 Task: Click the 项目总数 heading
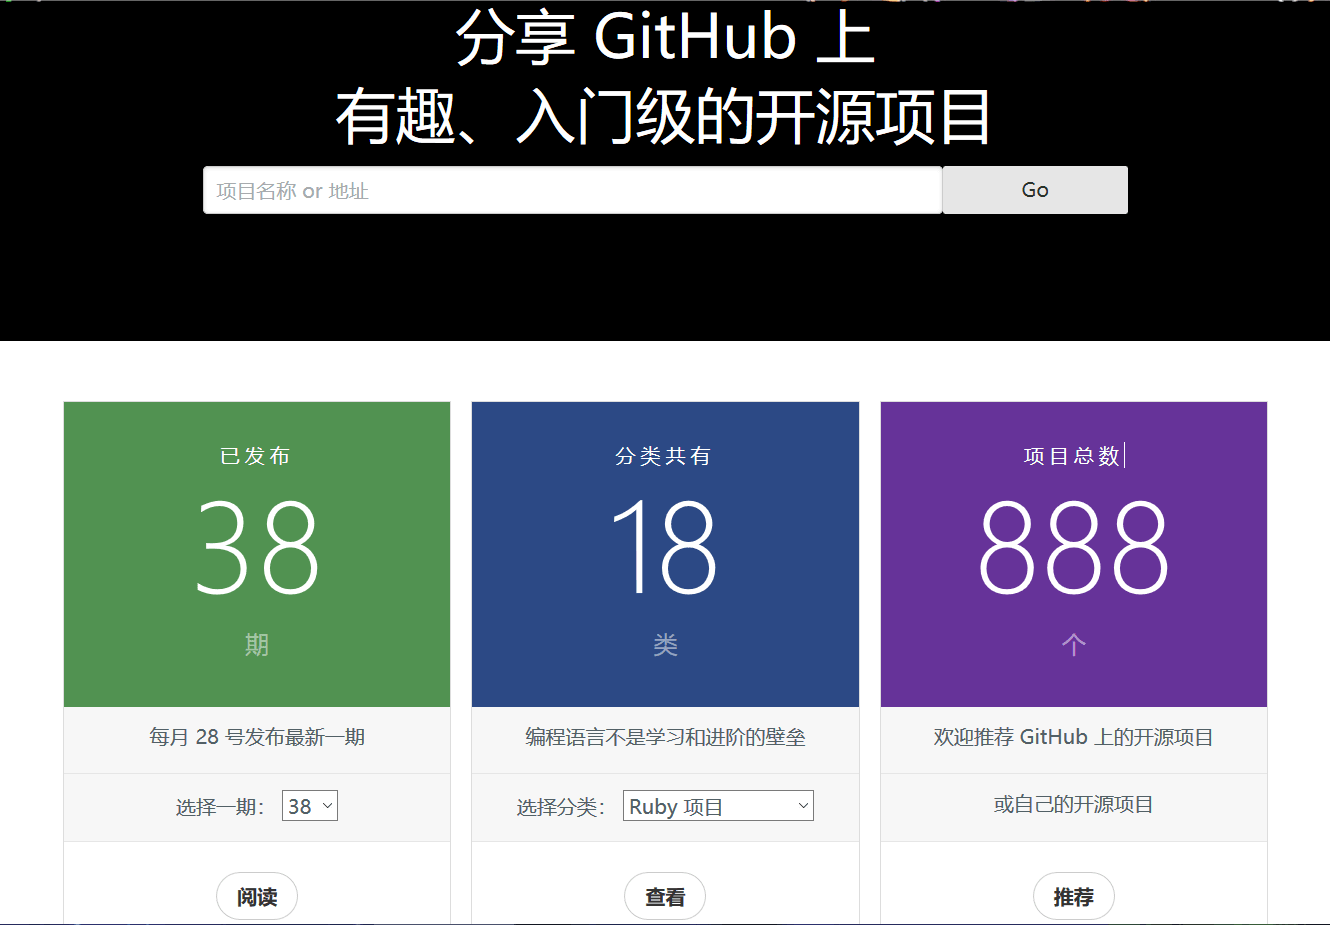[1072, 456]
